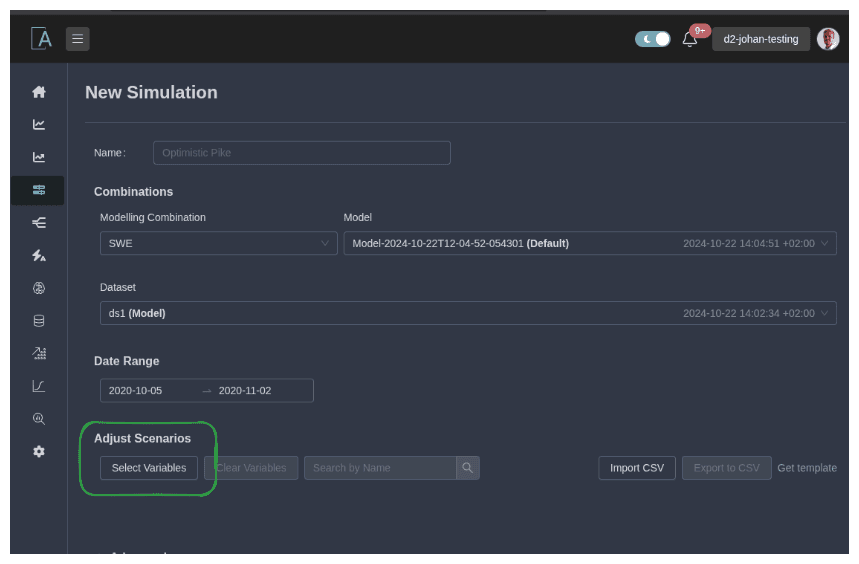Open the branching flow sidebar icon
Screen dimensions: 859x564
tap(39, 223)
